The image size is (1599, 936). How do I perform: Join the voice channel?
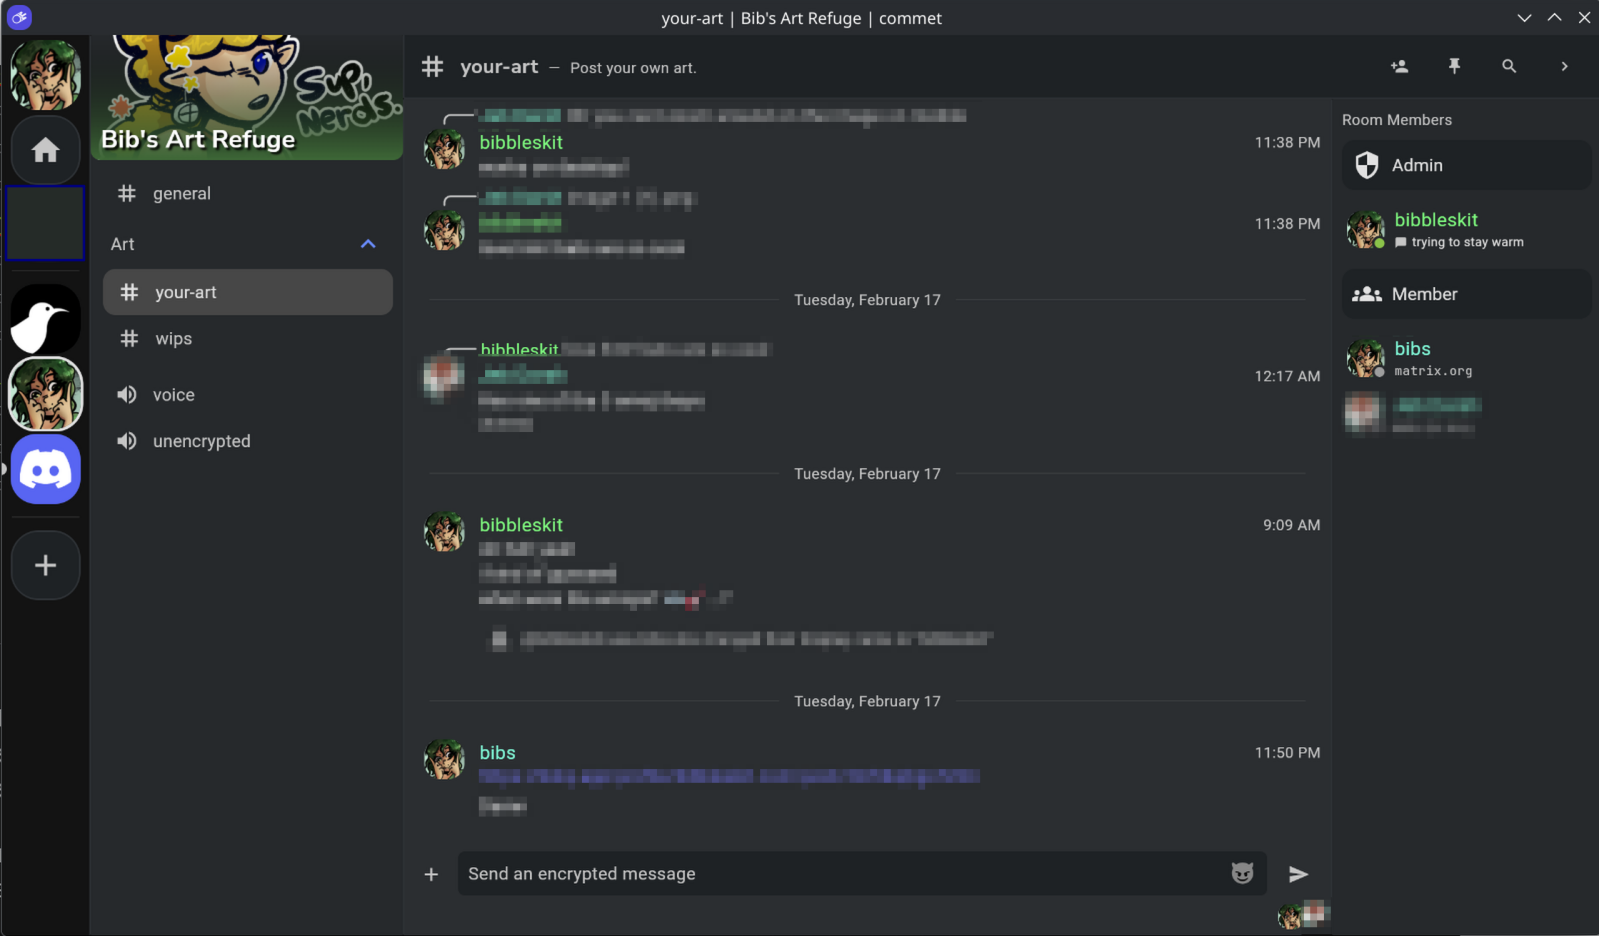point(173,395)
